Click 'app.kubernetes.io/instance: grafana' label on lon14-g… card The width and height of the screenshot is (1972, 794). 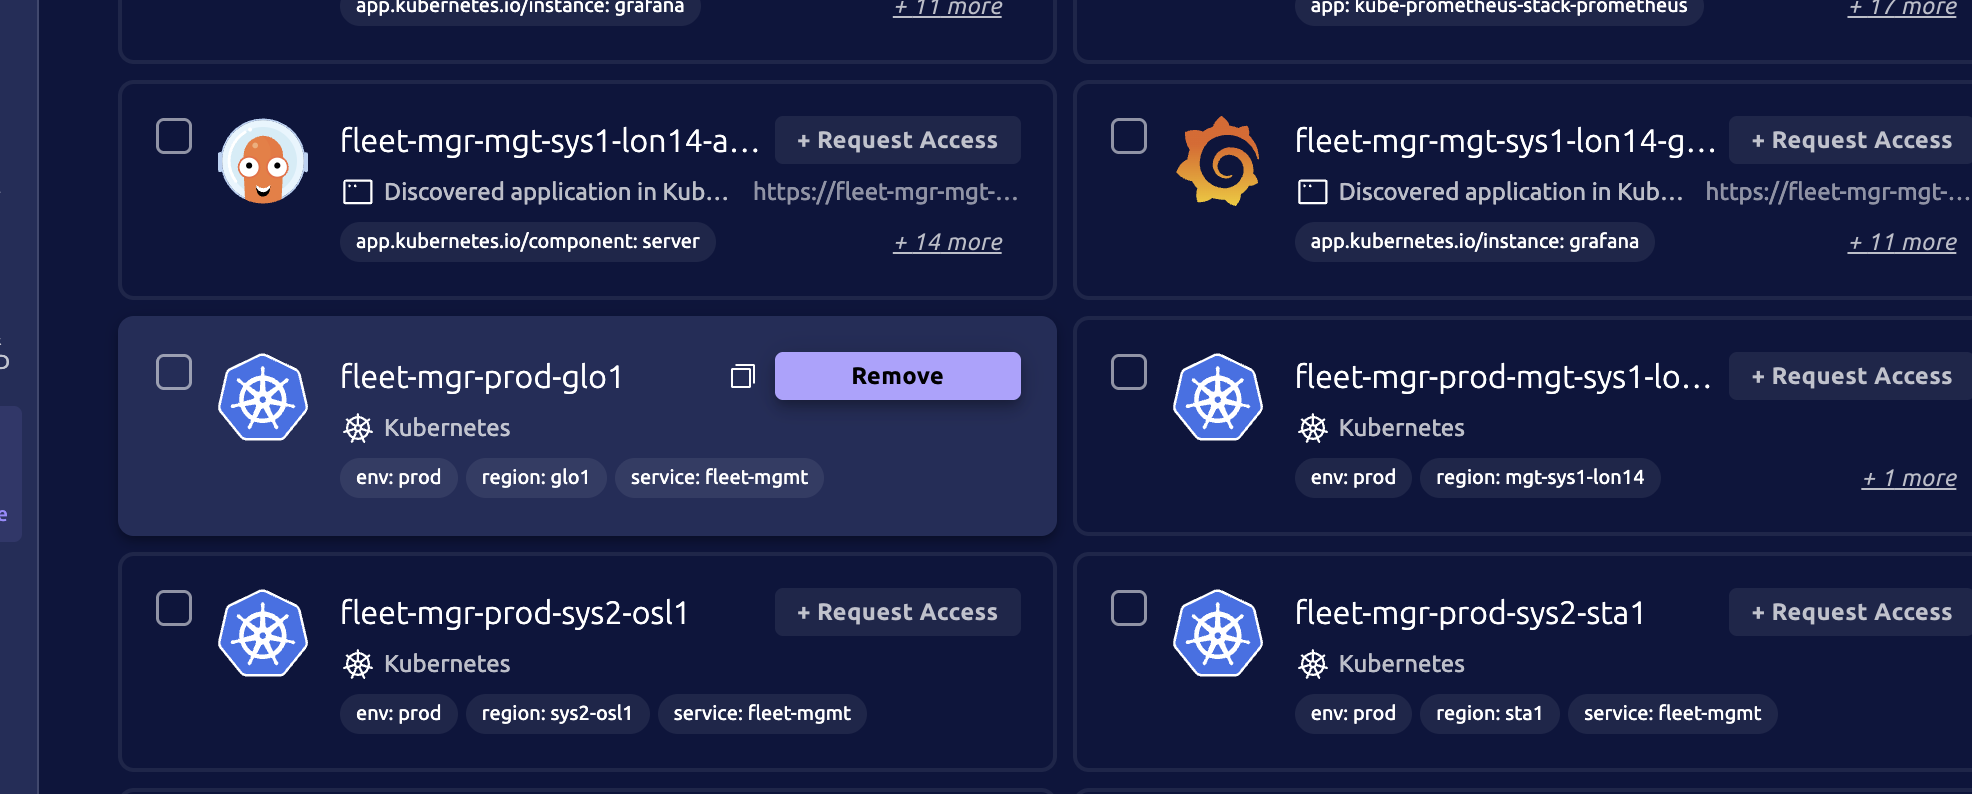[1474, 241]
